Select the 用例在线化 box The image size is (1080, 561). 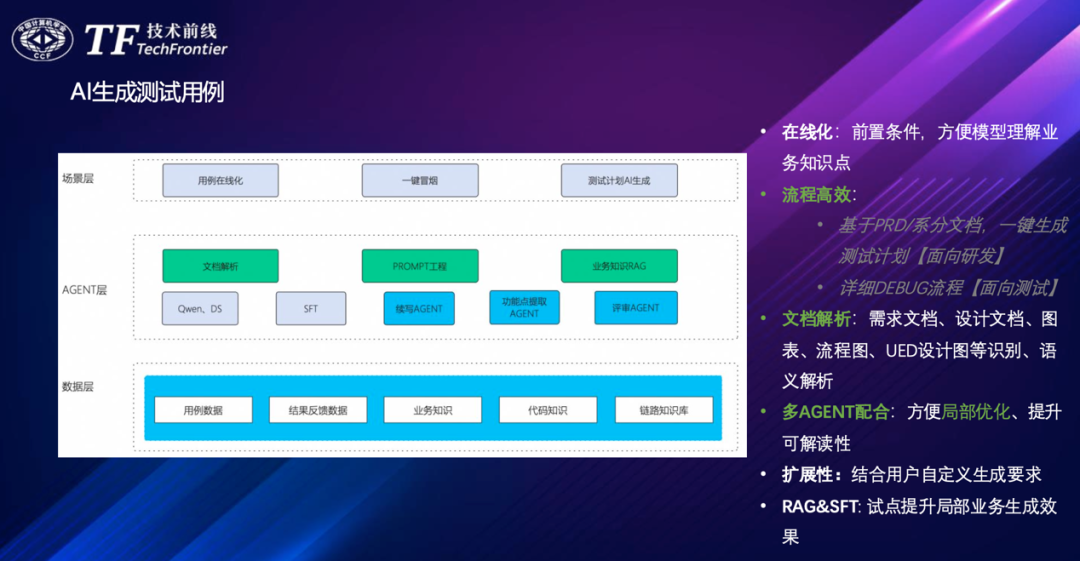point(220,180)
